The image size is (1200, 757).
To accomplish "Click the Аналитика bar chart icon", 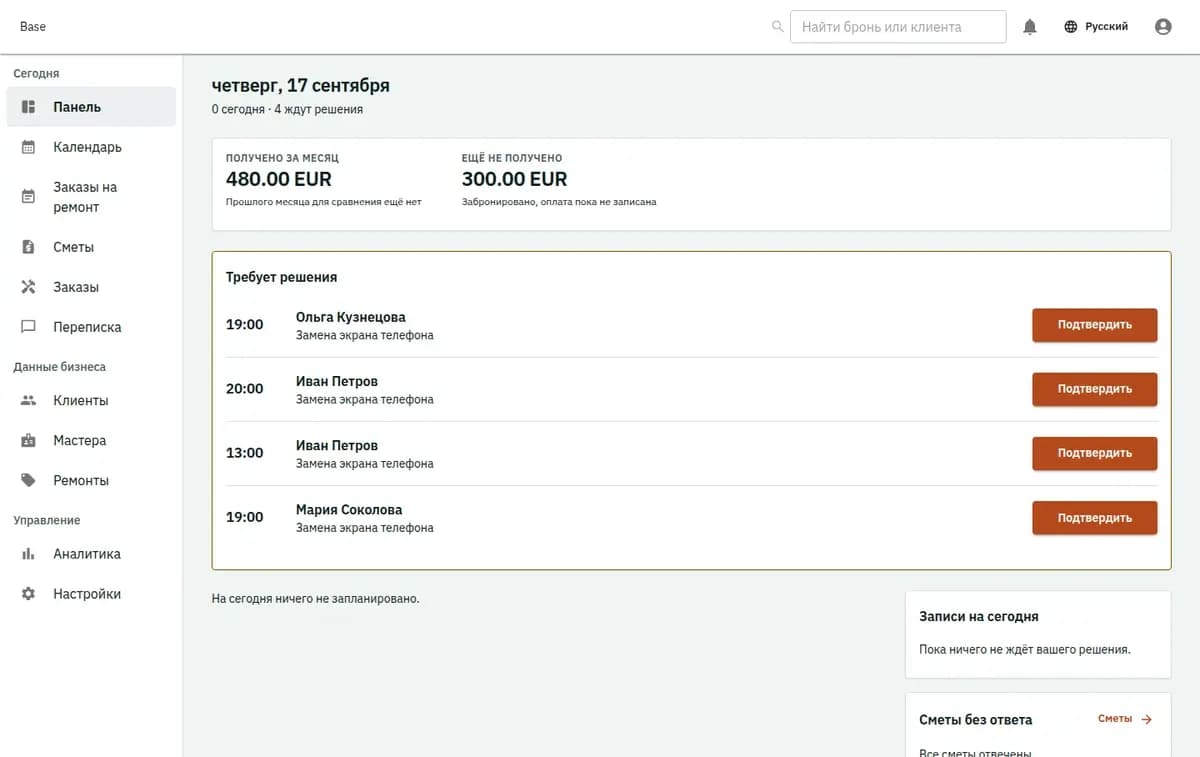I will click(29, 554).
